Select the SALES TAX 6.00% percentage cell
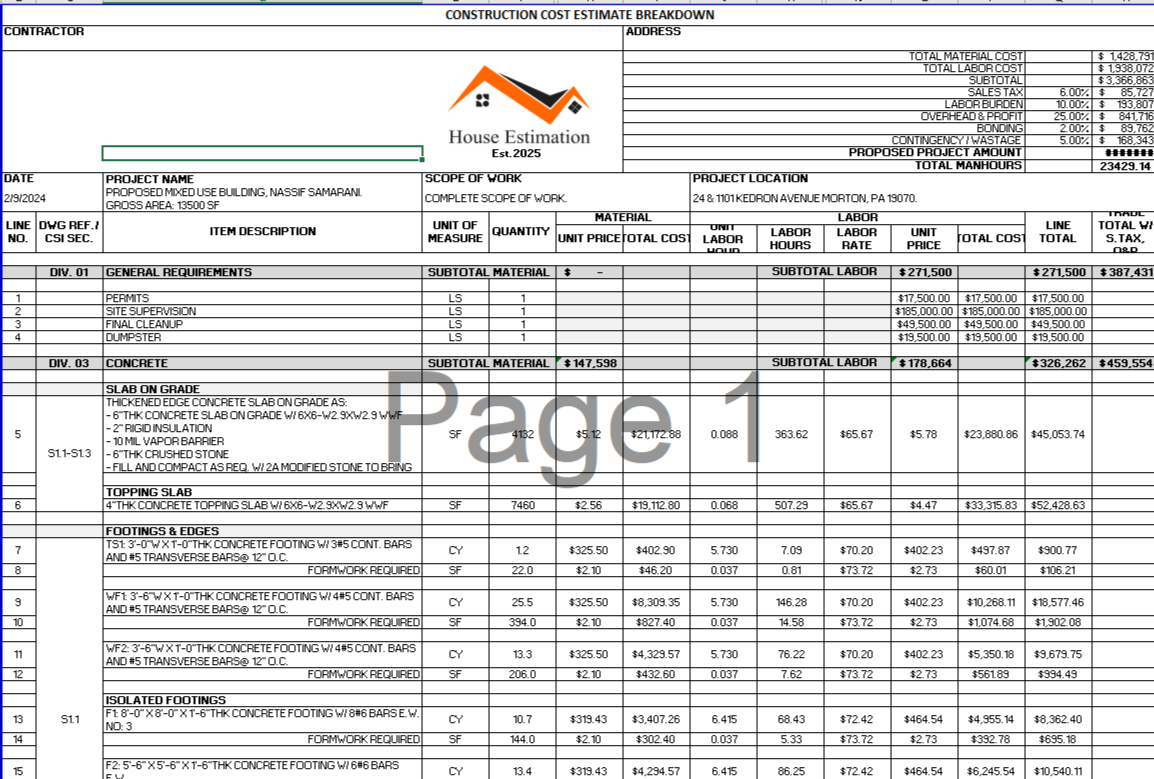 coord(1073,92)
